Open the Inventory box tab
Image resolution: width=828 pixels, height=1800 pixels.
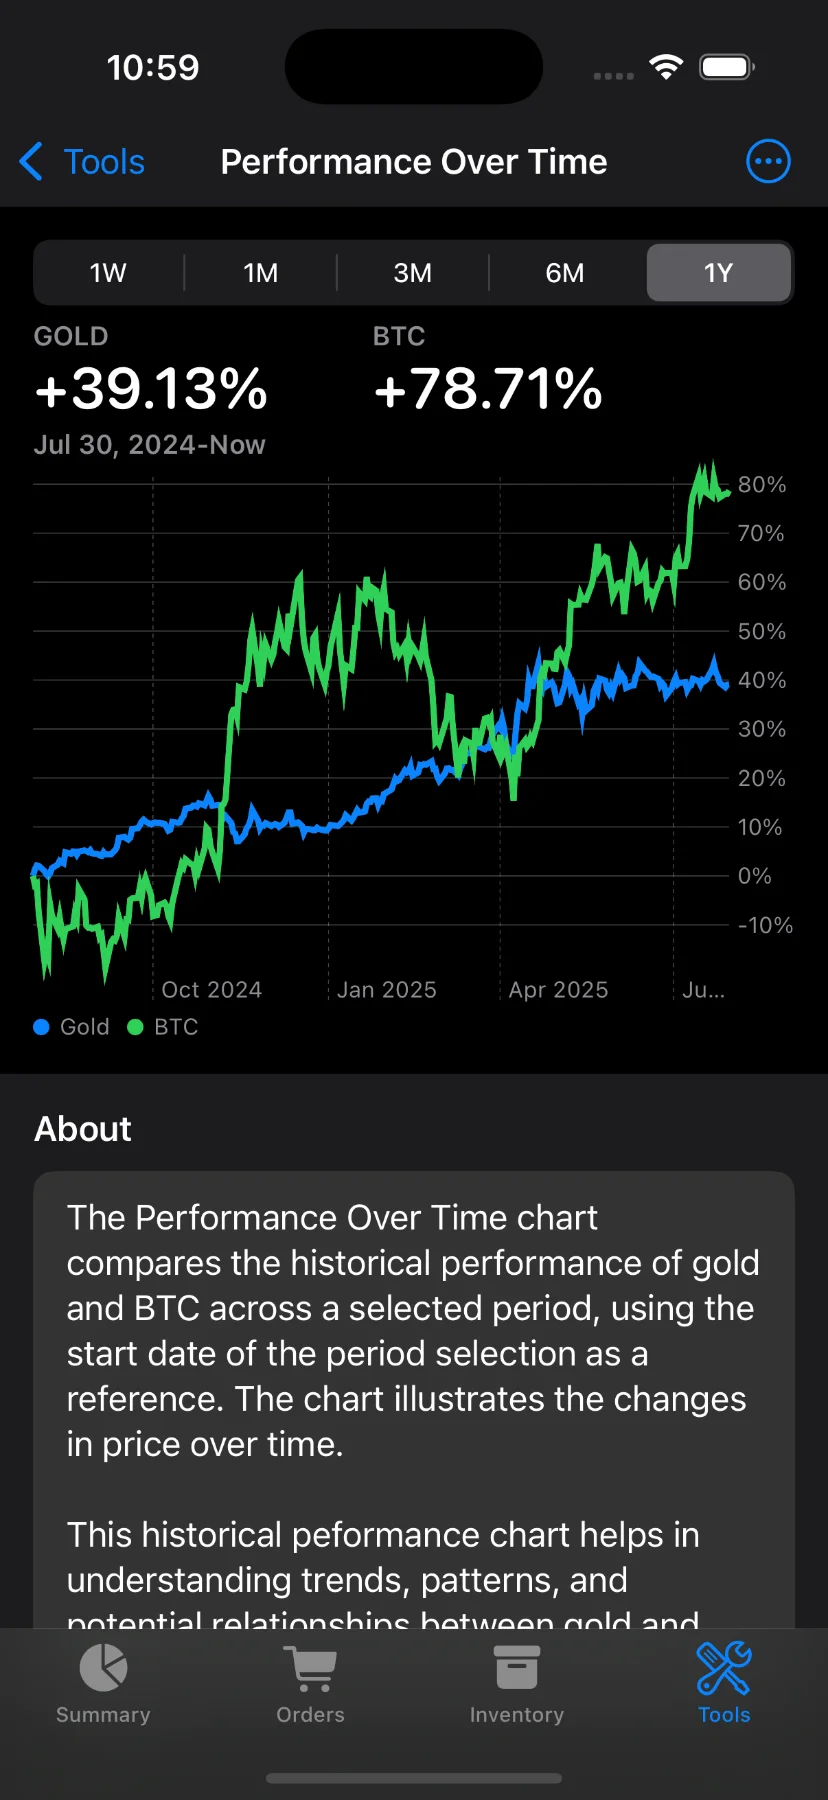point(517,1684)
